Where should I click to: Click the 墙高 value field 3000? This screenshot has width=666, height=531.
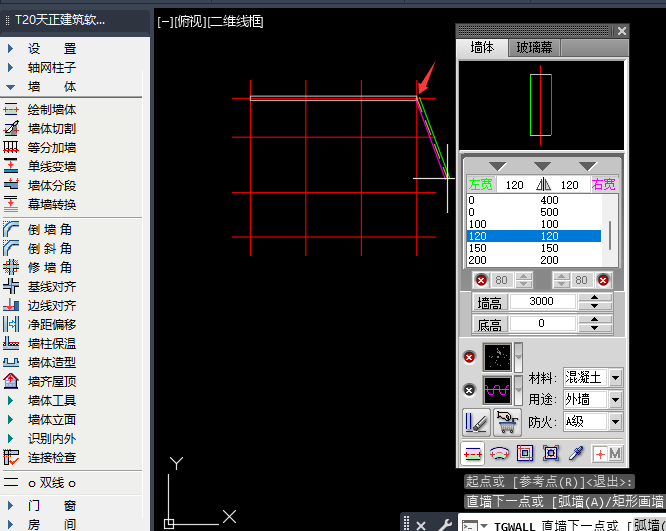coord(542,301)
